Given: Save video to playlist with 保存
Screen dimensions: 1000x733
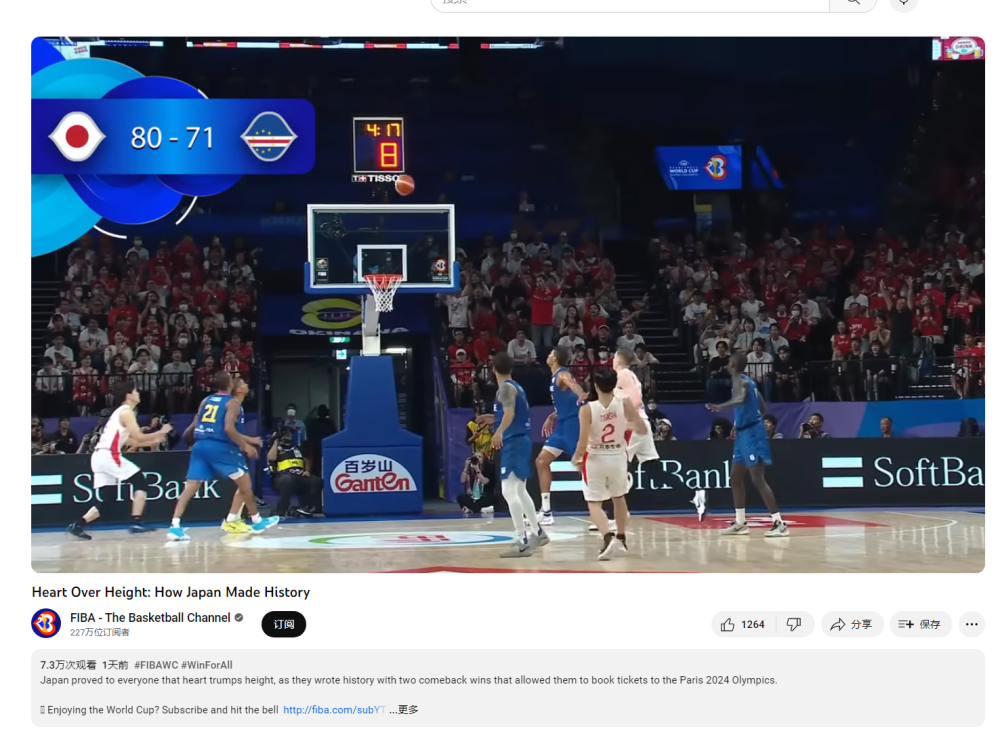Looking at the screenshot, I should click(x=920, y=624).
